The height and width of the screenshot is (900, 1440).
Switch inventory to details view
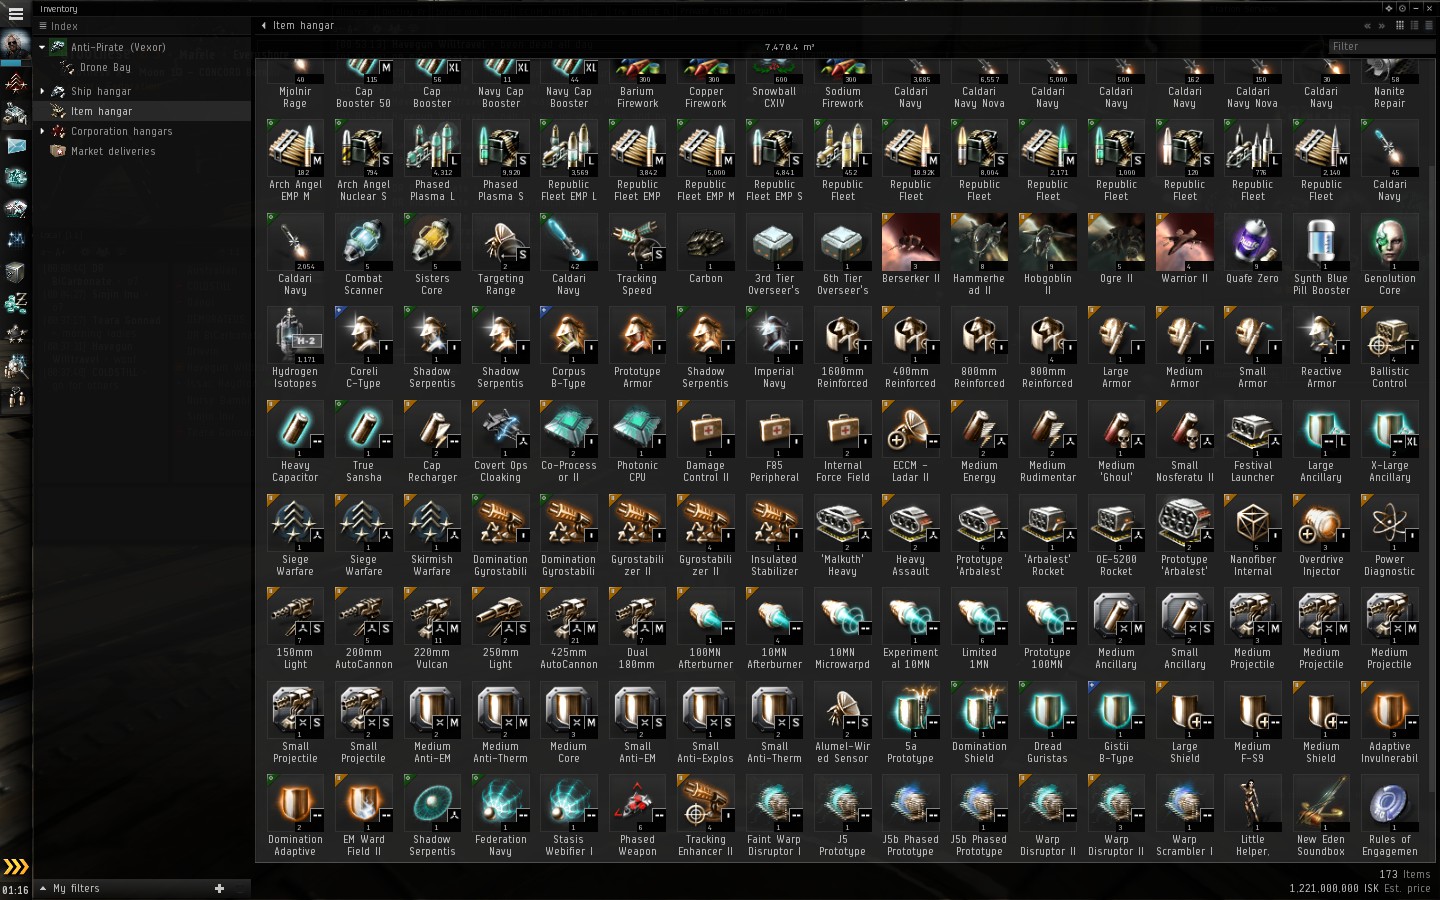click(1413, 25)
